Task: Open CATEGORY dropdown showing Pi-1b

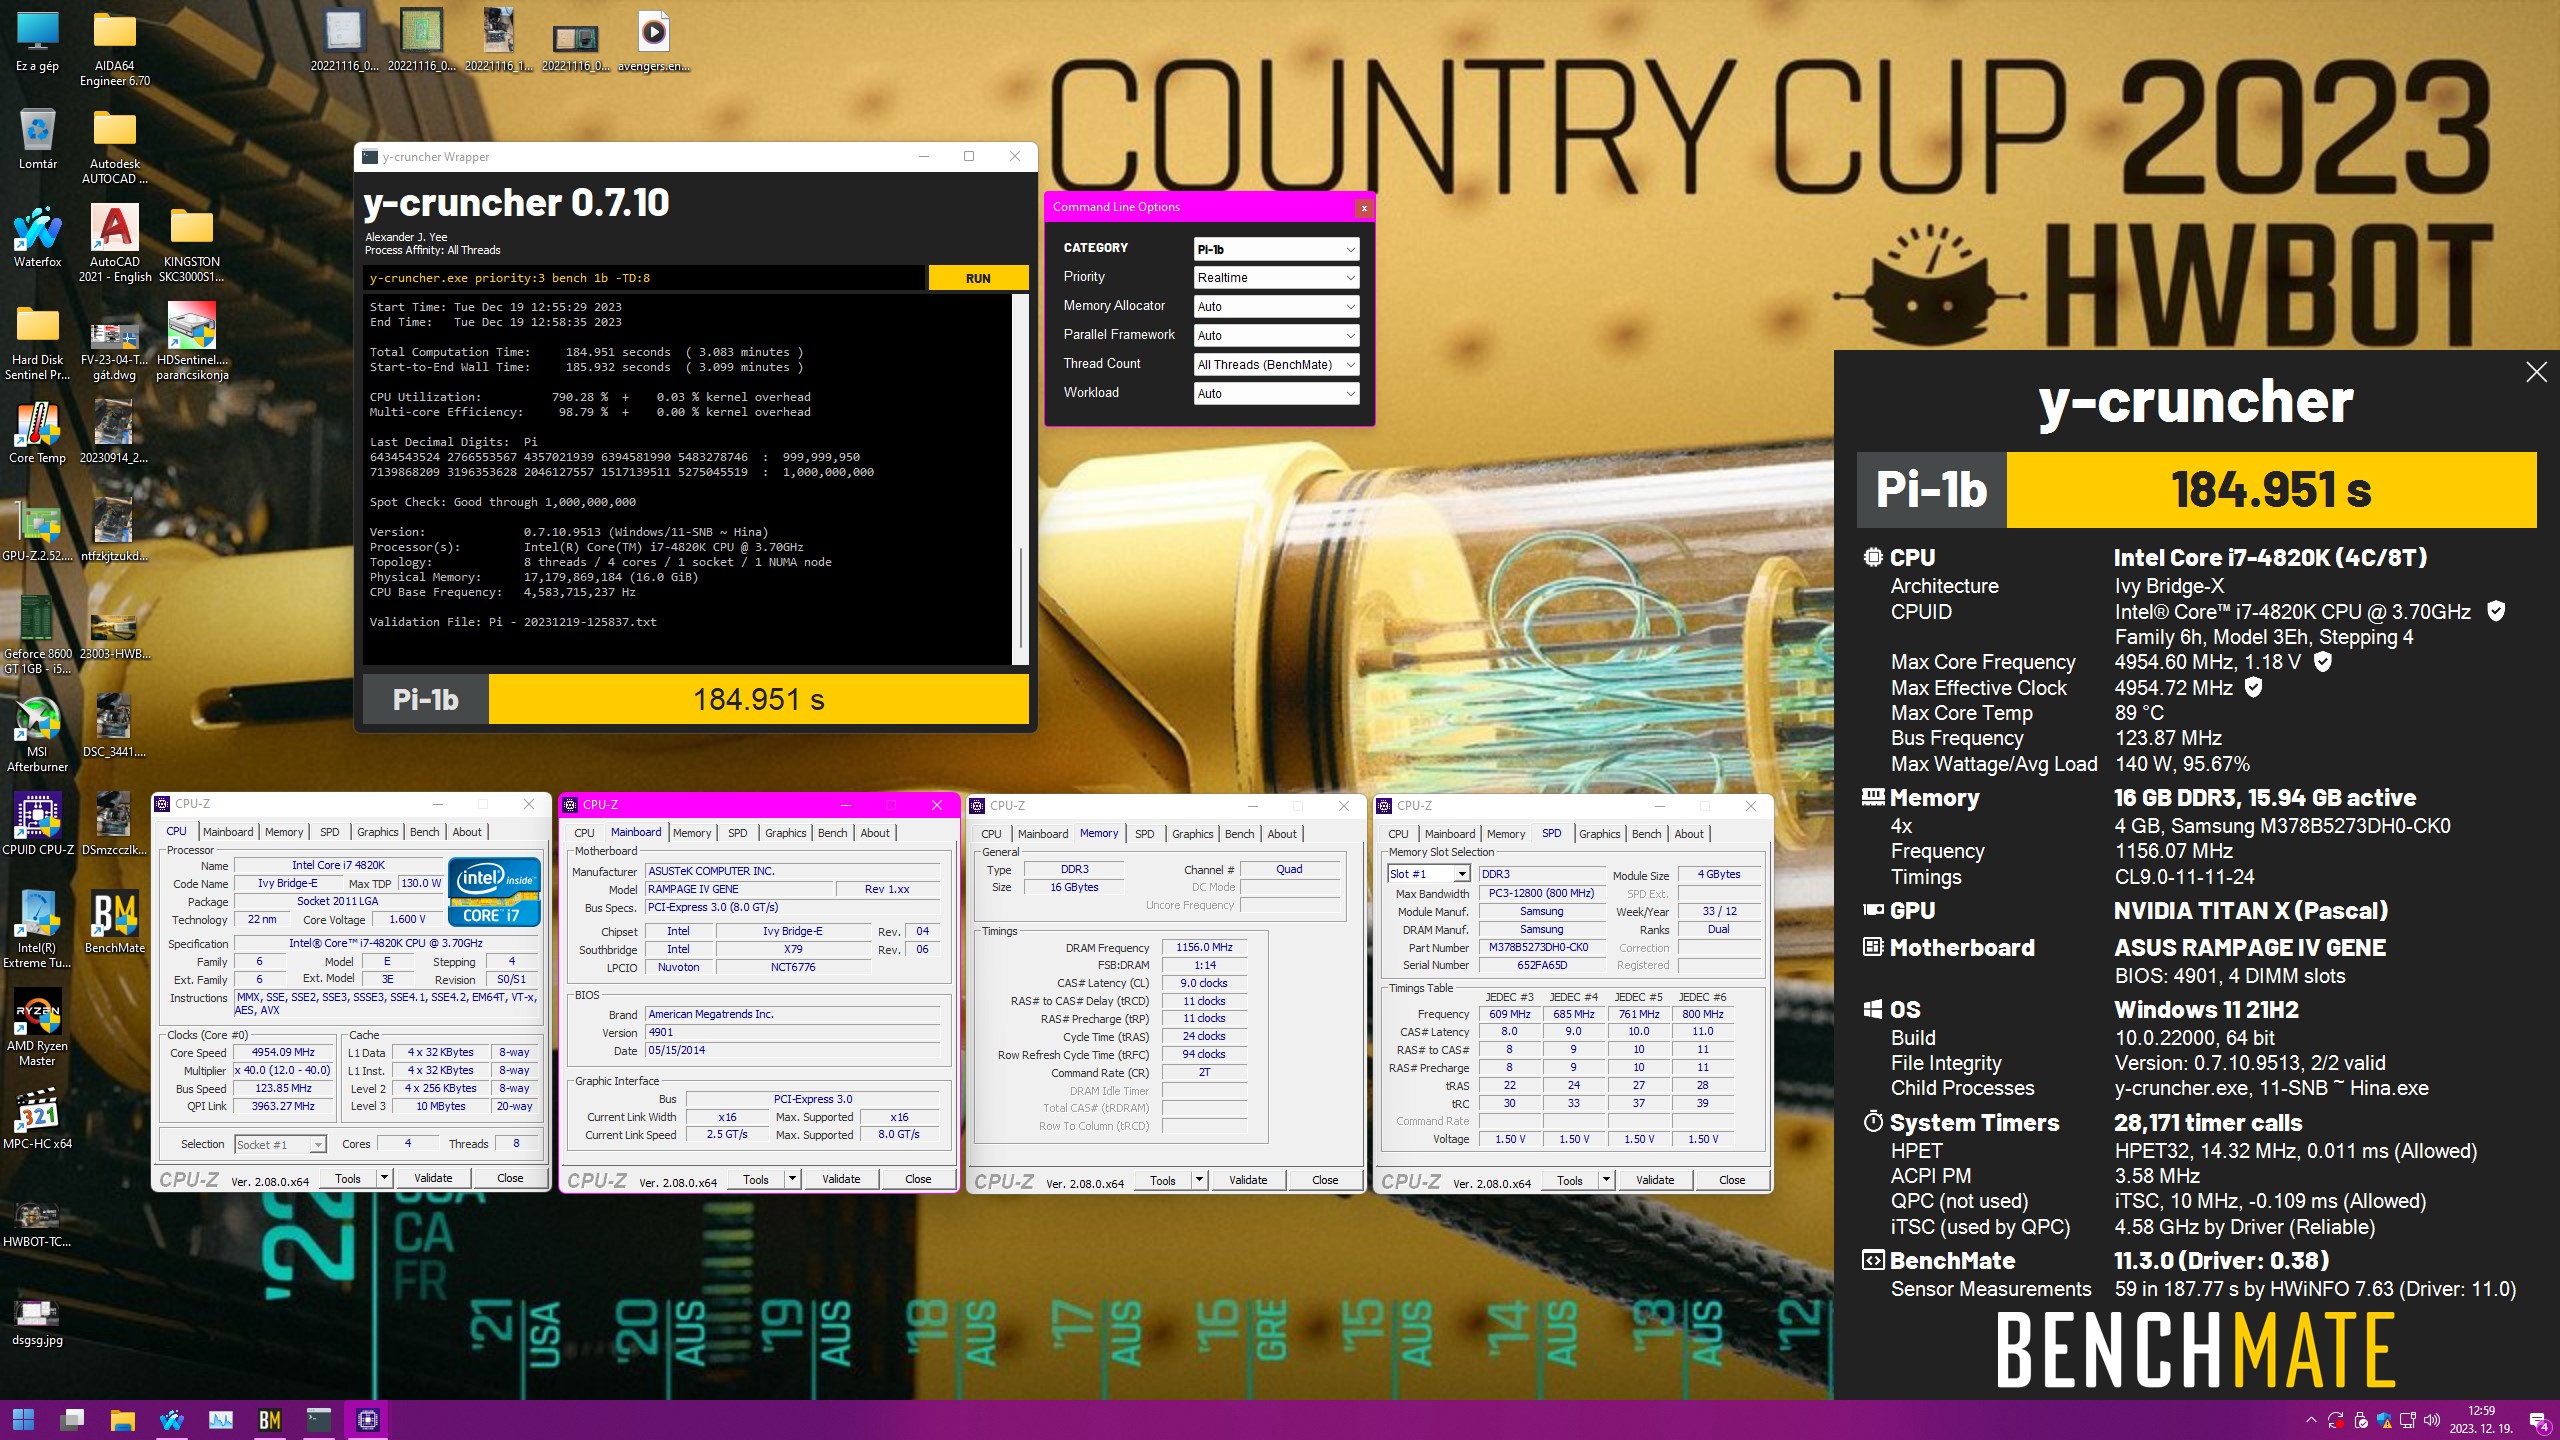Action: (1276, 249)
